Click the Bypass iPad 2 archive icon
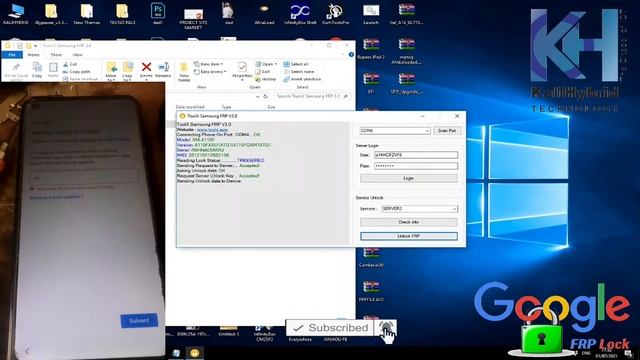Viewport: 640px width, 360px height. (x=371, y=49)
